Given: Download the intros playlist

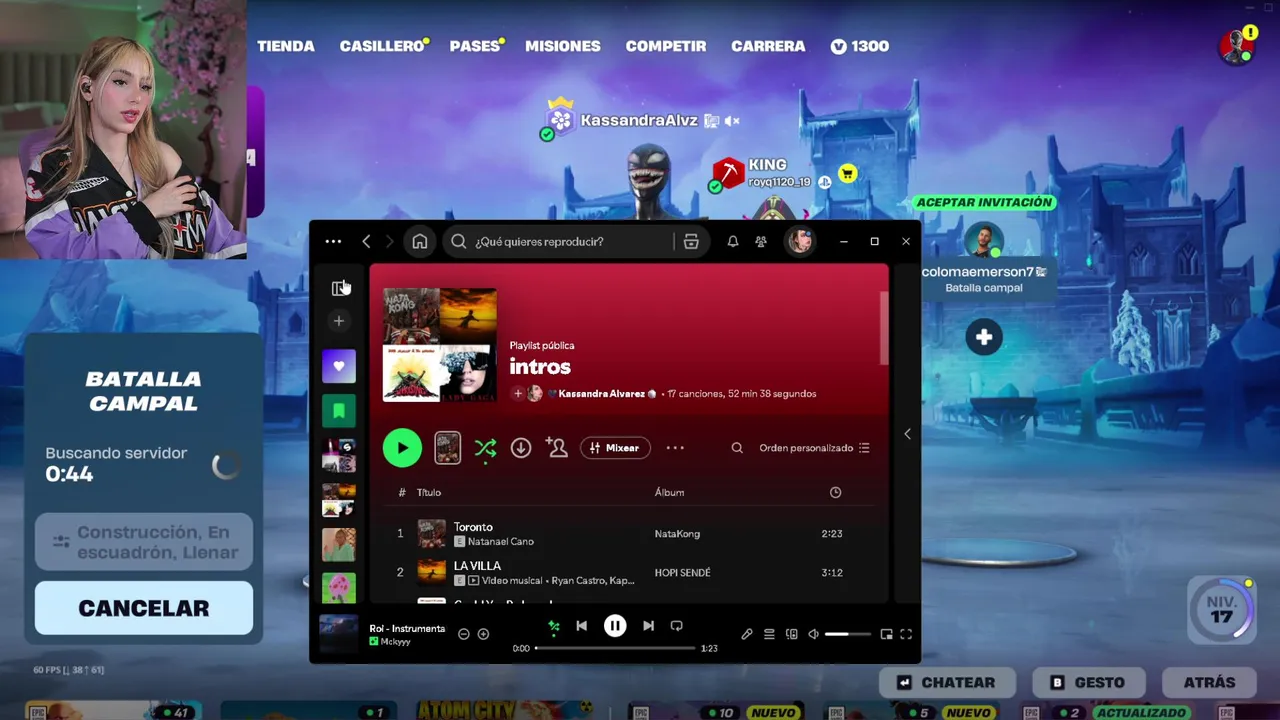Looking at the screenshot, I should [521, 448].
